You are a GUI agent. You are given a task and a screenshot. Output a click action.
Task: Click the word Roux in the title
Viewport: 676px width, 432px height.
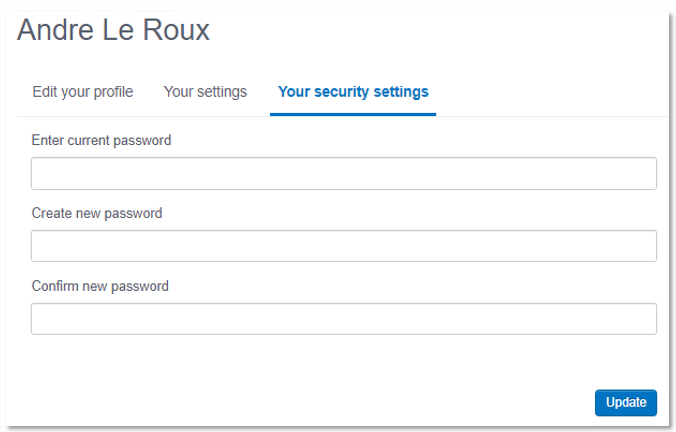coord(176,30)
